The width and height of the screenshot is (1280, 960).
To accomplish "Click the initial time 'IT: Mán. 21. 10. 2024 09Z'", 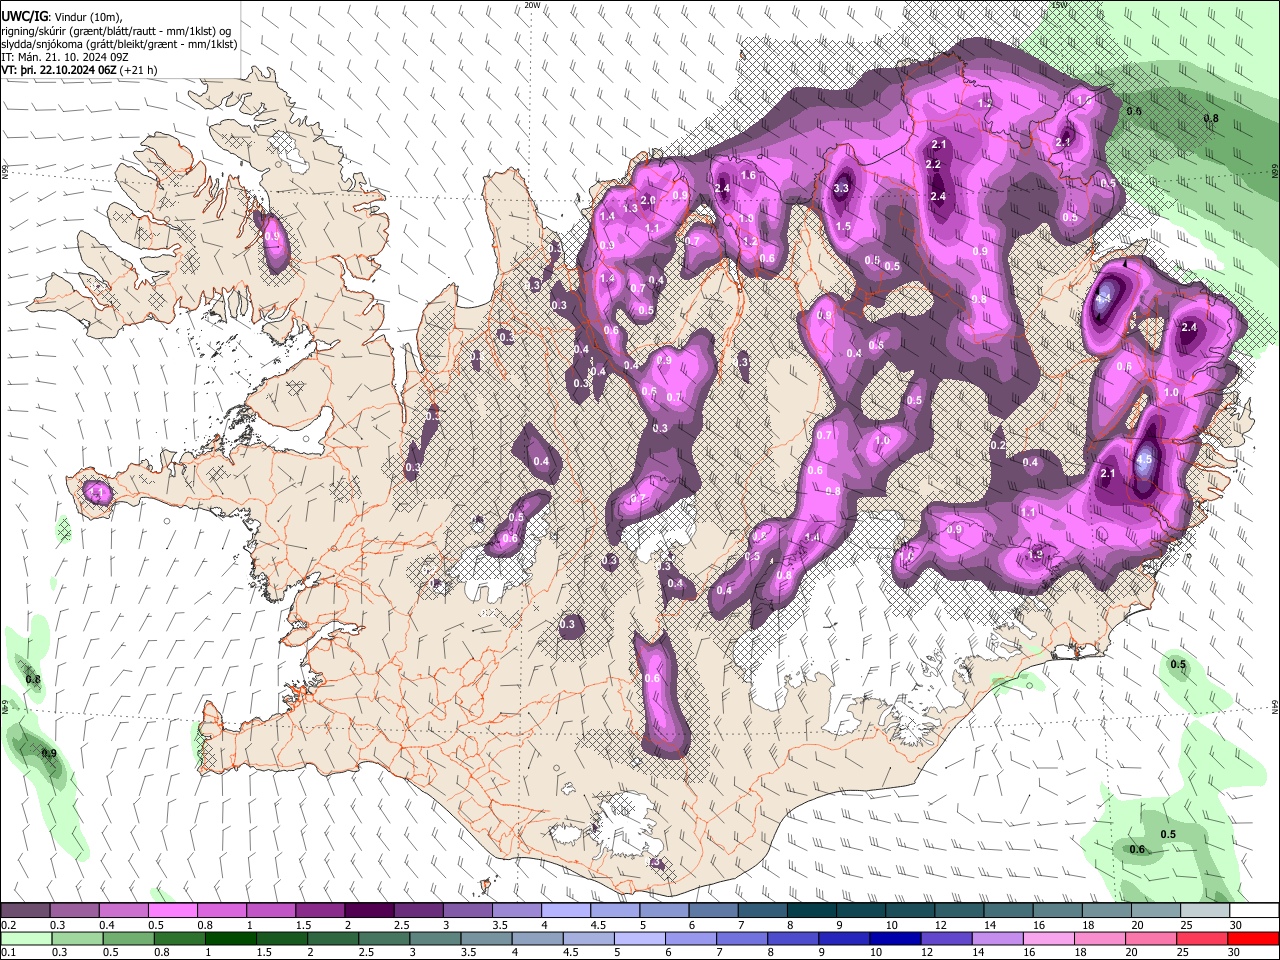I will pos(65,57).
